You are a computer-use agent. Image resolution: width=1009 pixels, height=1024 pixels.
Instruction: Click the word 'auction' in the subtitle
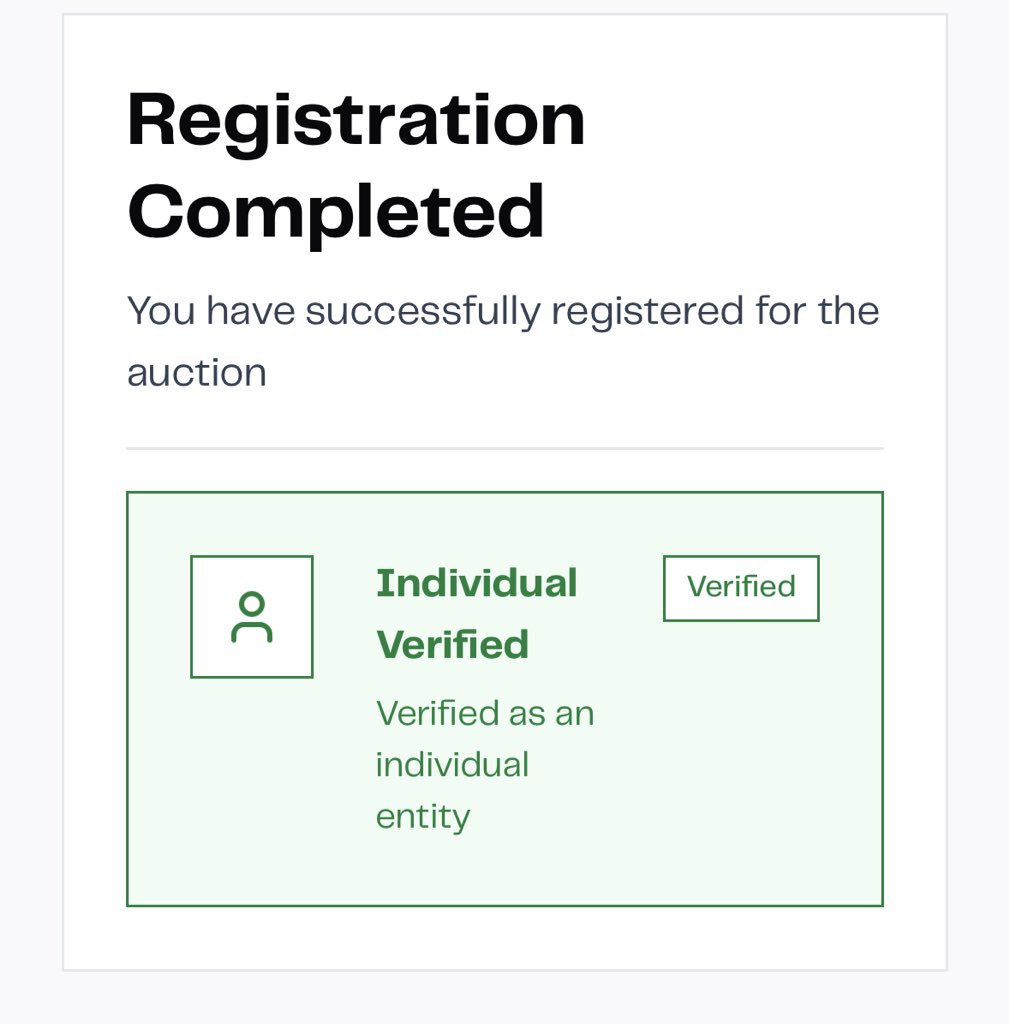(x=196, y=373)
